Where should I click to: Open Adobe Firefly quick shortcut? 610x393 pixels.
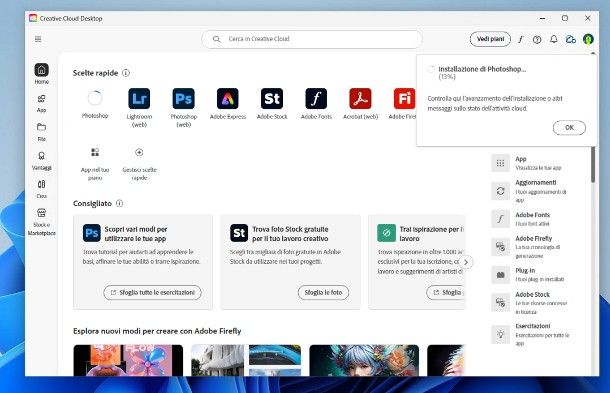pos(403,104)
